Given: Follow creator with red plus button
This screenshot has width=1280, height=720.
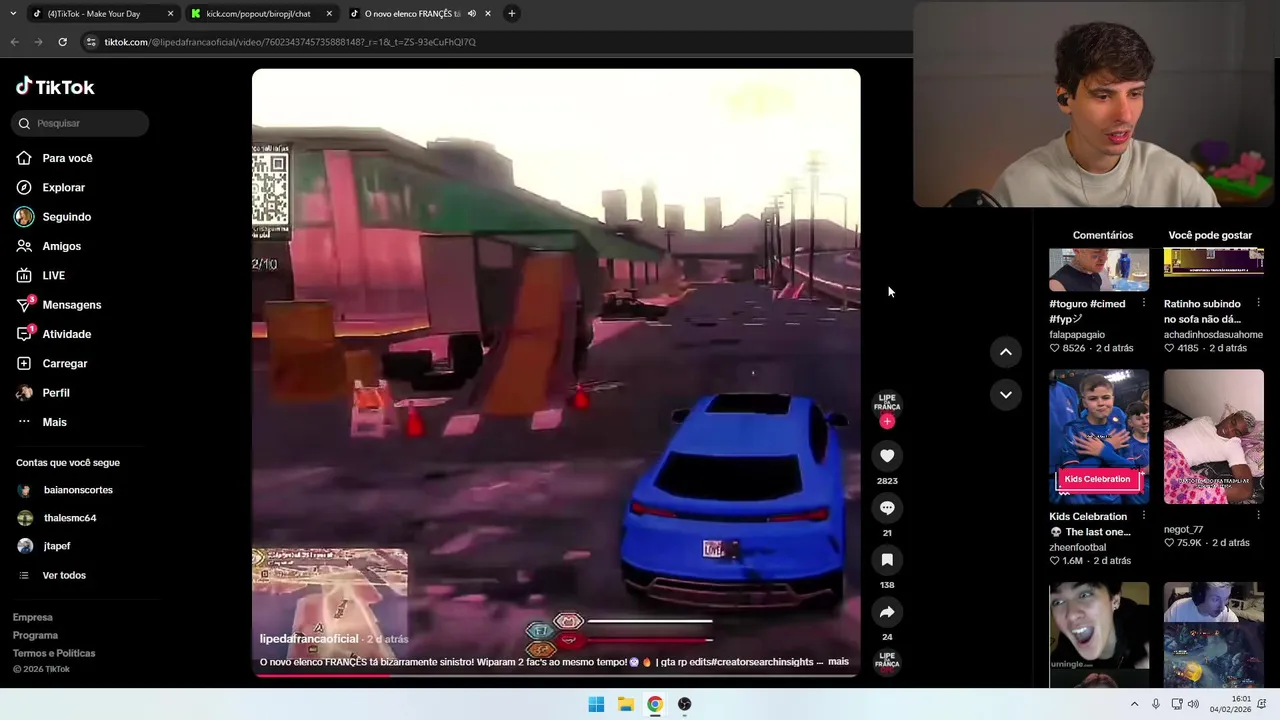Looking at the screenshot, I should coord(887,421).
